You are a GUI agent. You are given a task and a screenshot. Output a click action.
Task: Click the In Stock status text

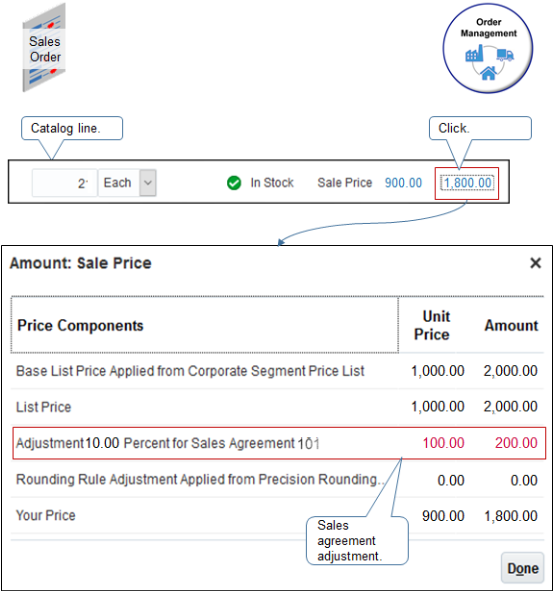click(x=272, y=183)
